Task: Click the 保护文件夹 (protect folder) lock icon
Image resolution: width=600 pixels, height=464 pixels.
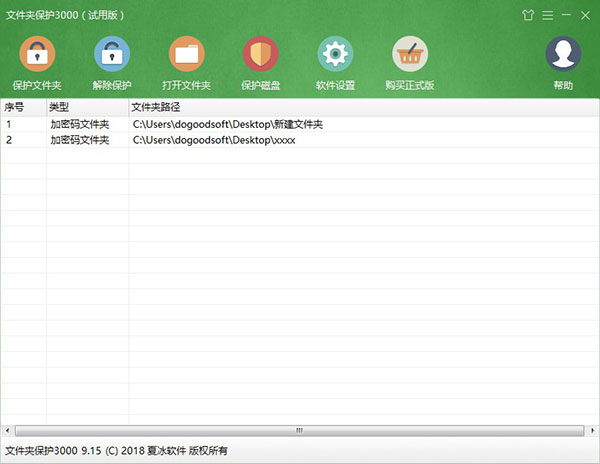Action: [37, 55]
